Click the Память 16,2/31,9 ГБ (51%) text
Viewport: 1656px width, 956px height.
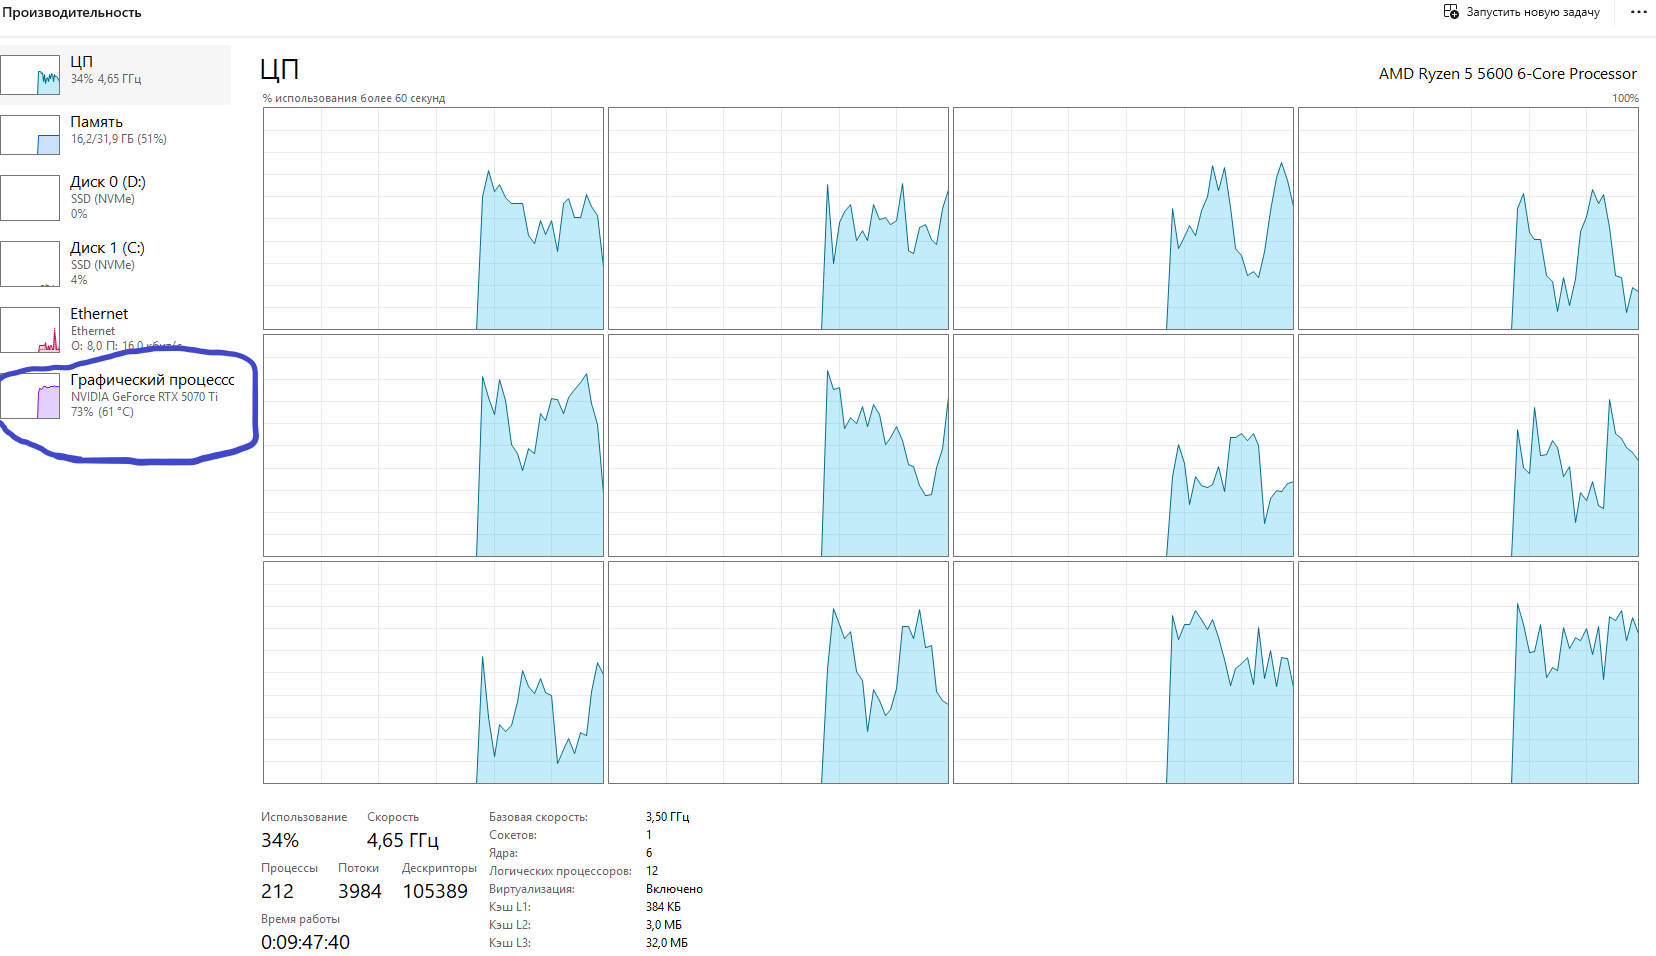pyautogui.click(x=119, y=139)
